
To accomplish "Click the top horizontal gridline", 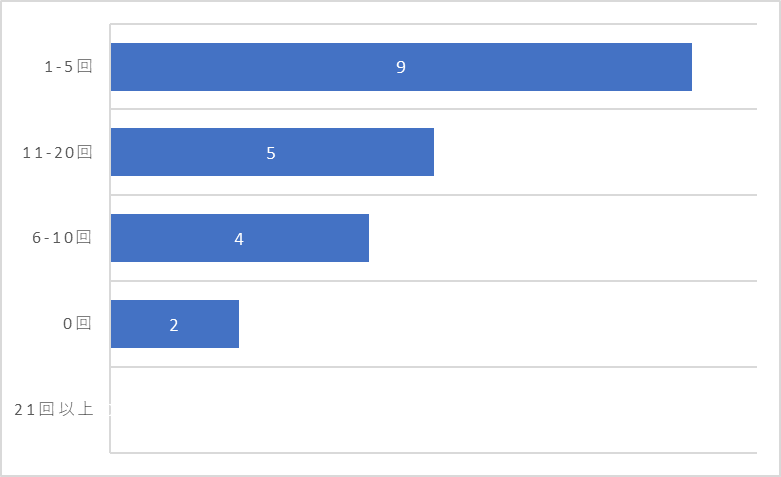I will coord(433,23).
